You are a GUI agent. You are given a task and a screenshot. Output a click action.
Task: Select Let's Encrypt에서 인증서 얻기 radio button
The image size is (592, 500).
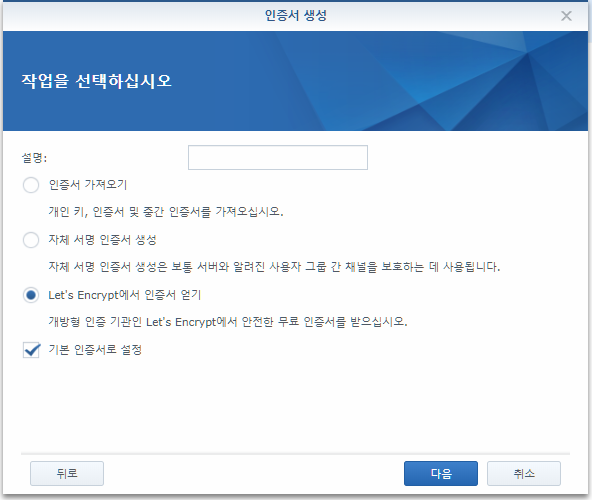pos(31,295)
